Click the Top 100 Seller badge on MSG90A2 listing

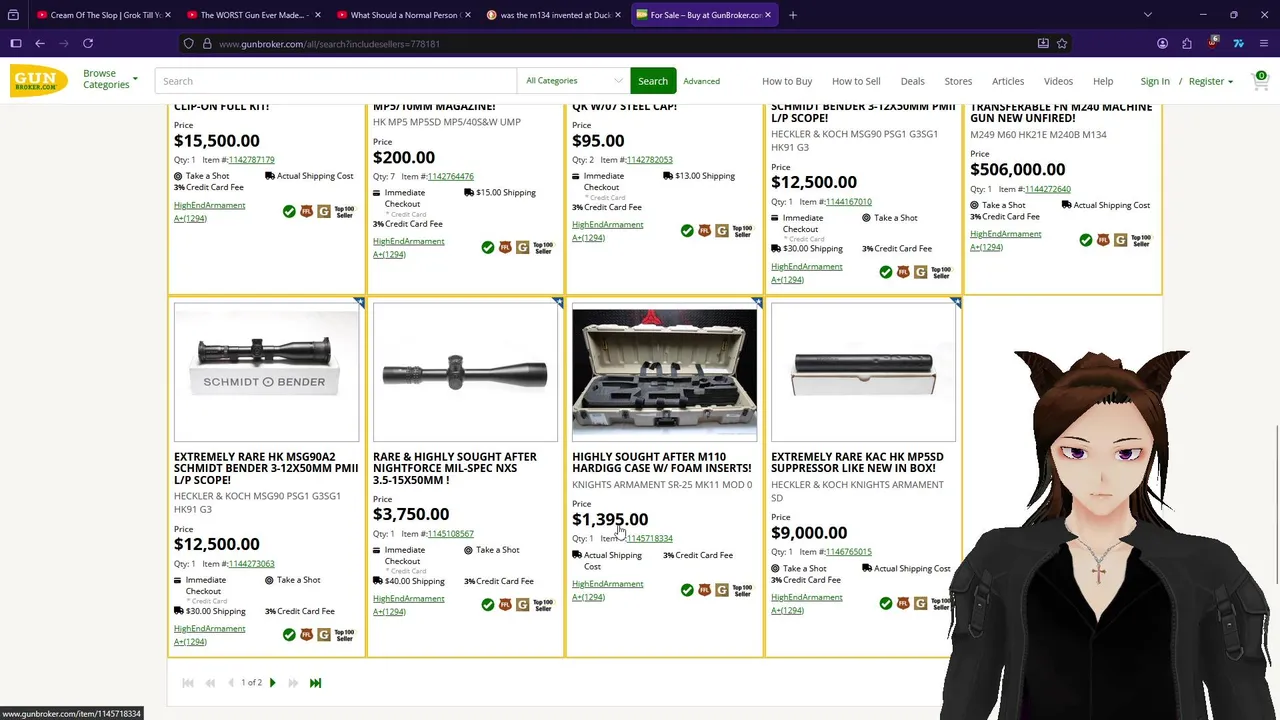tap(344, 634)
